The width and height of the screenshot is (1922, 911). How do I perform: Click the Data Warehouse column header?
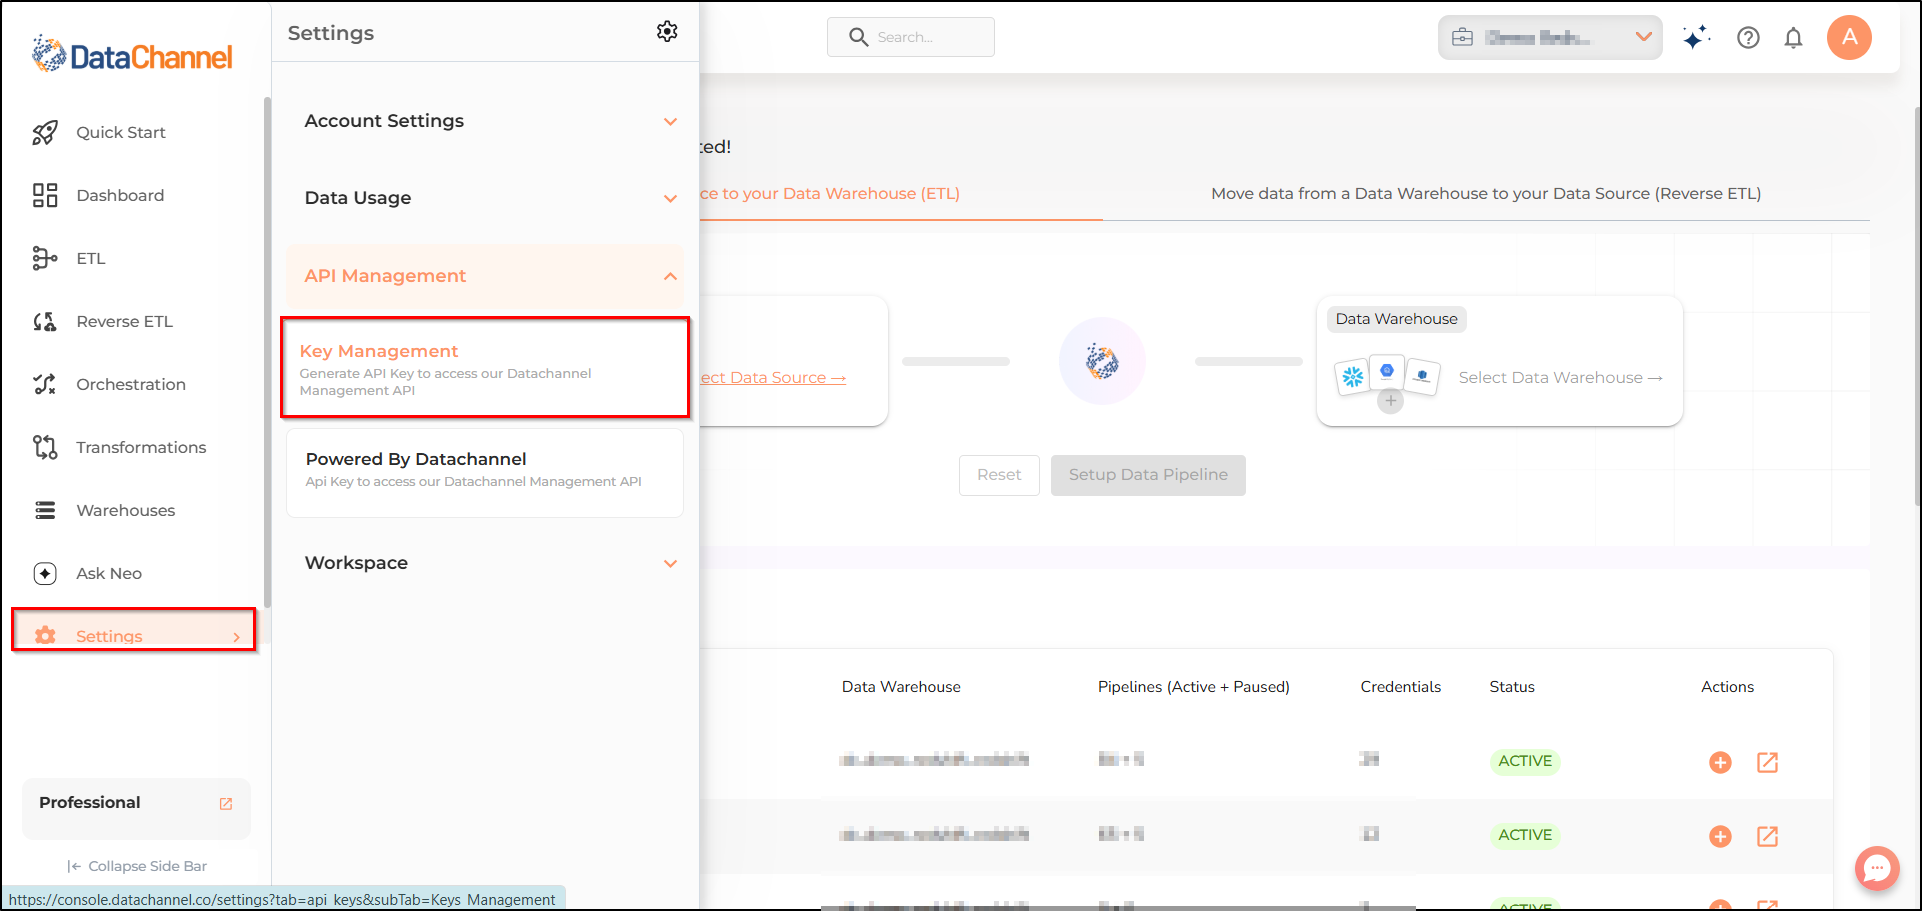click(x=901, y=687)
